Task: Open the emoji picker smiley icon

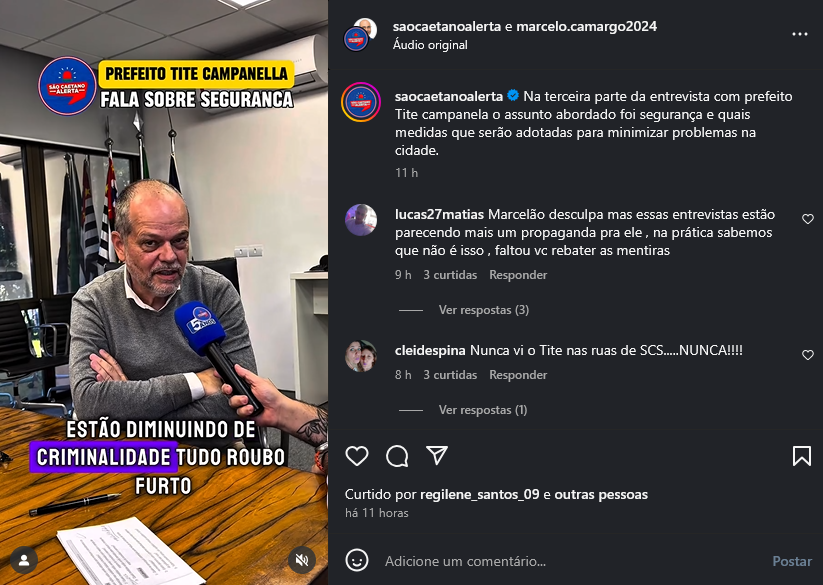Action: click(x=357, y=560)
